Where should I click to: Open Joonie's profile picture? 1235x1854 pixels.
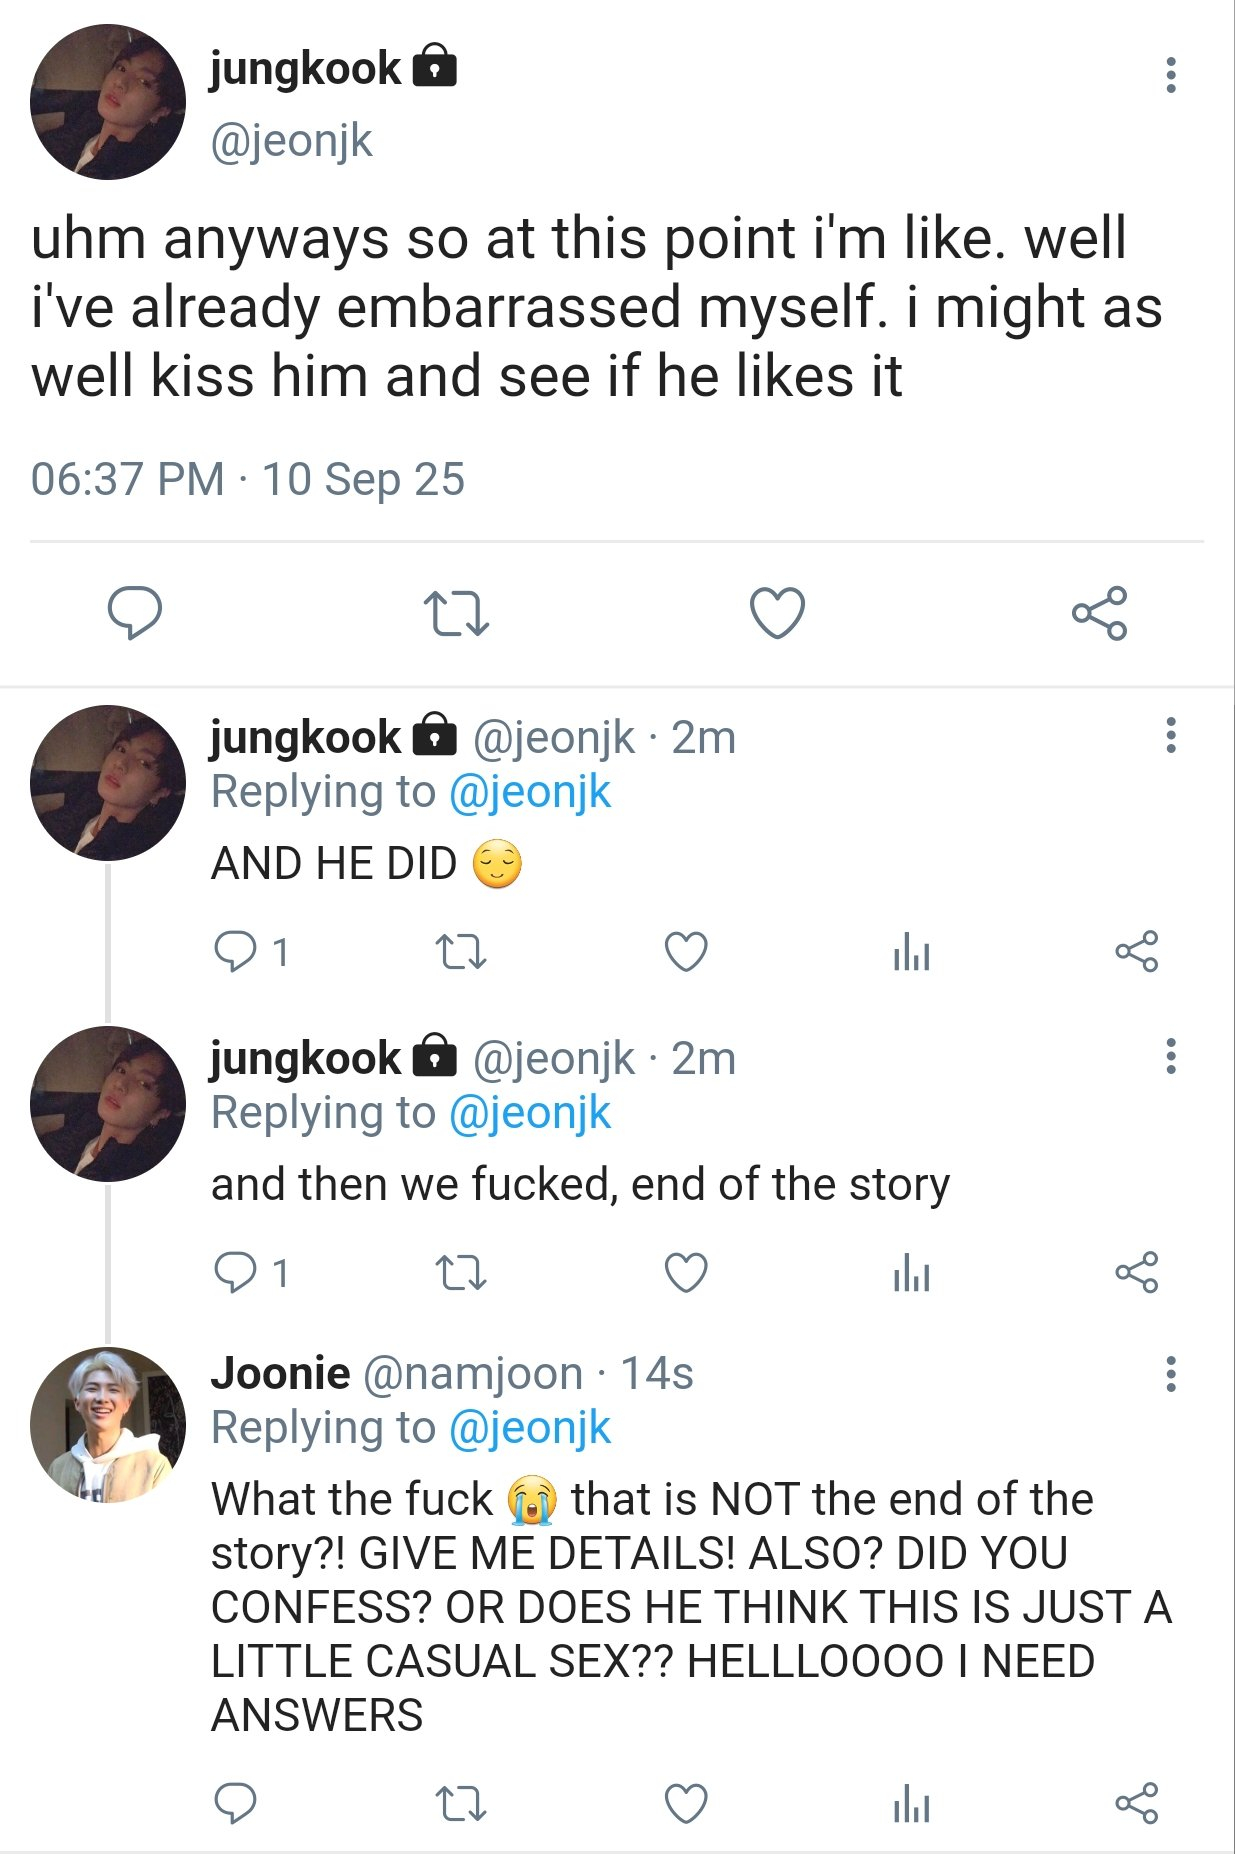pos(108,1425)
